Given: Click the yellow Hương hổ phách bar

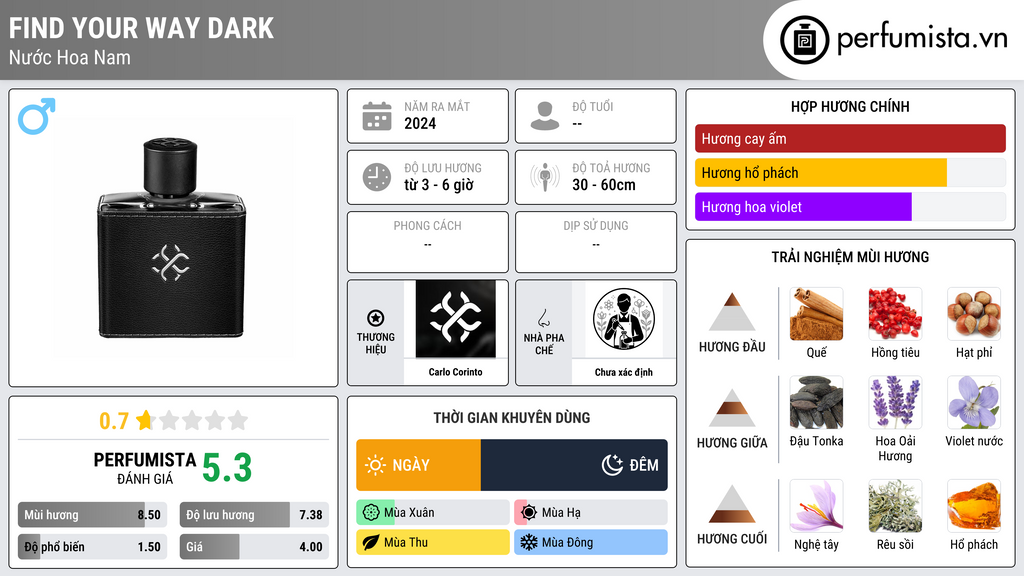Looking at the screenshot, I should 821,173.
